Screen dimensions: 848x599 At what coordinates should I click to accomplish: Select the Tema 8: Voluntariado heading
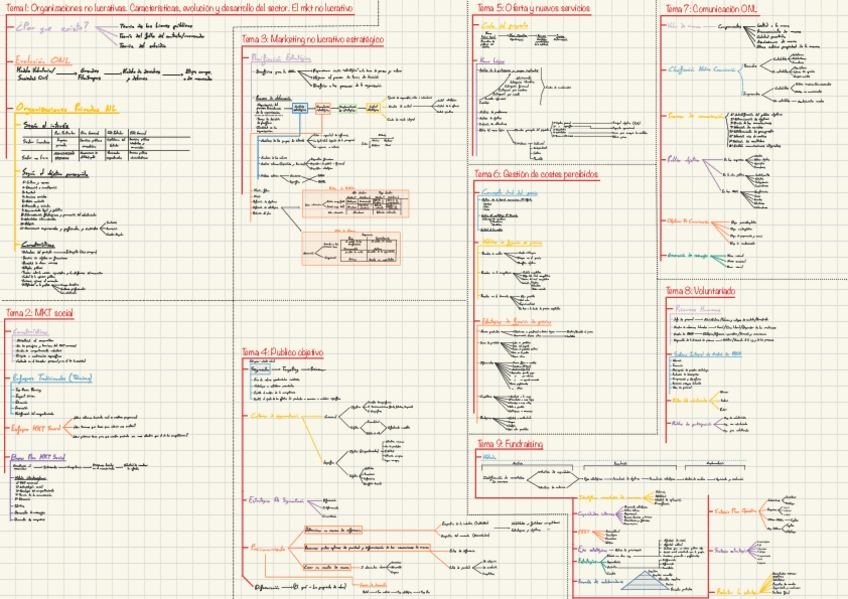700,291
